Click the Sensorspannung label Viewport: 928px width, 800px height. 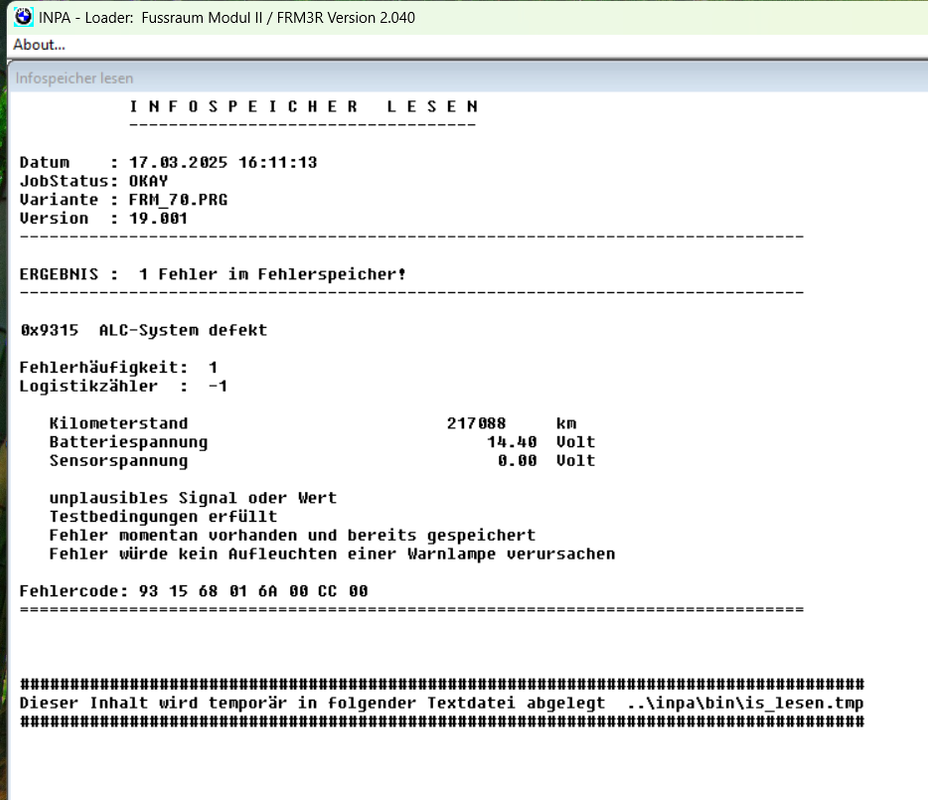(118, 461)
